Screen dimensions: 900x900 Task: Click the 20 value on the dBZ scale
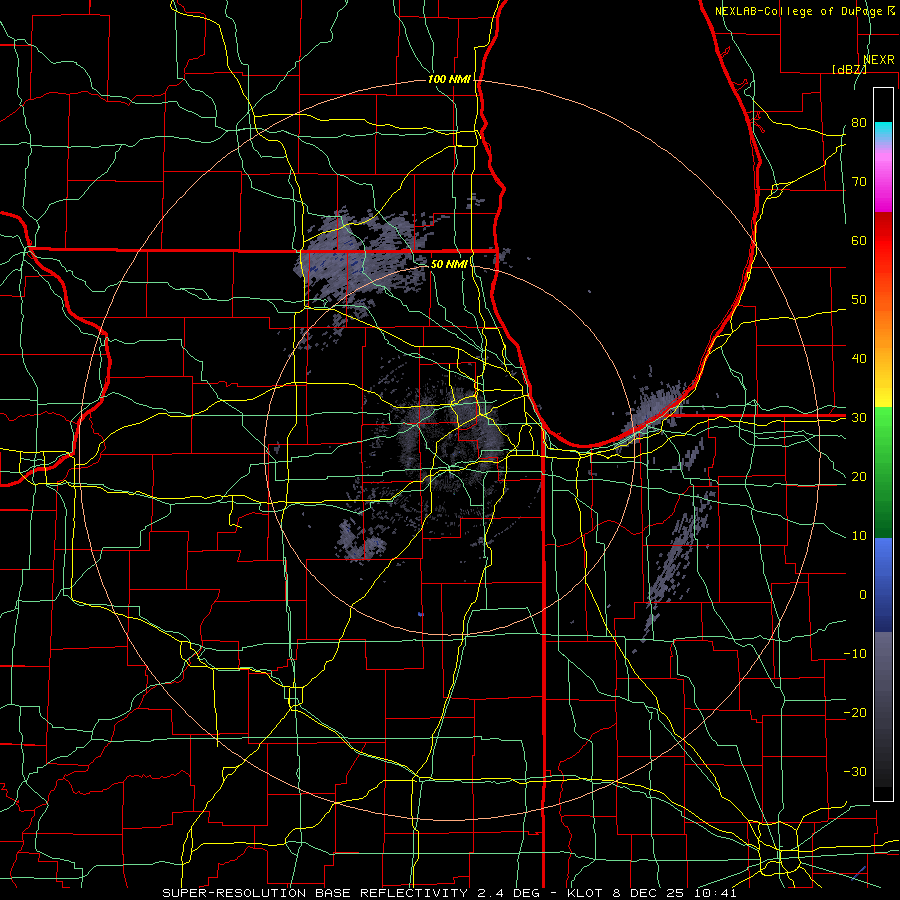(859, 476)
